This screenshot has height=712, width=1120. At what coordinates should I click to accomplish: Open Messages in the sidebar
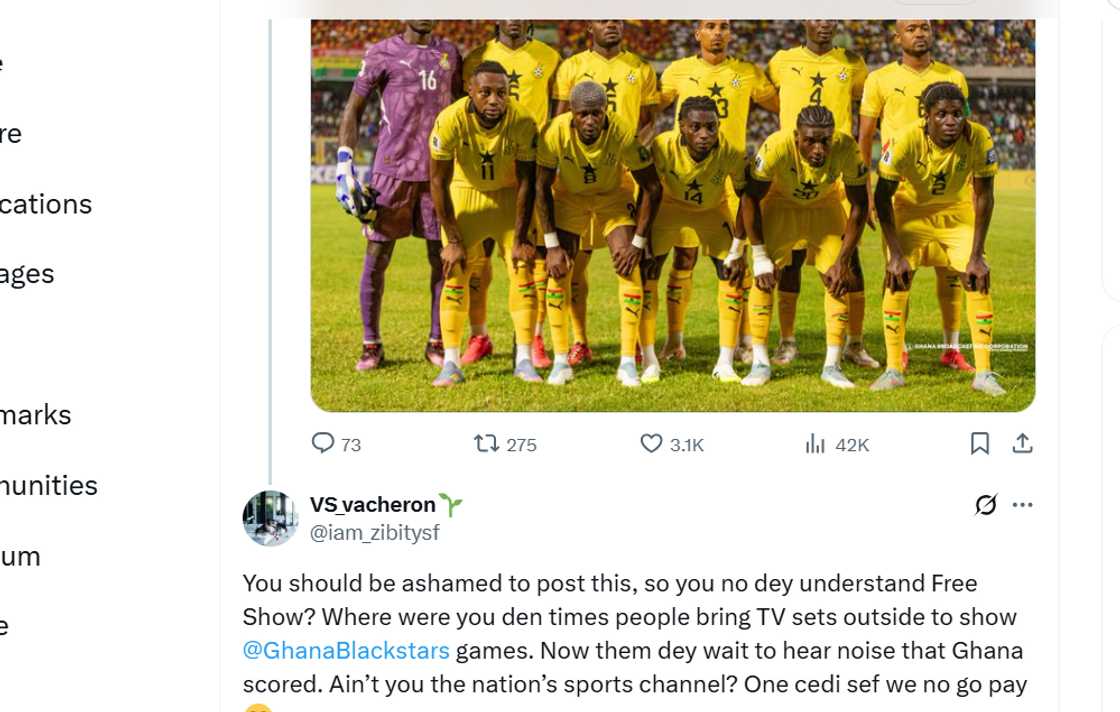pyautogui.click(x=26, y=274)
